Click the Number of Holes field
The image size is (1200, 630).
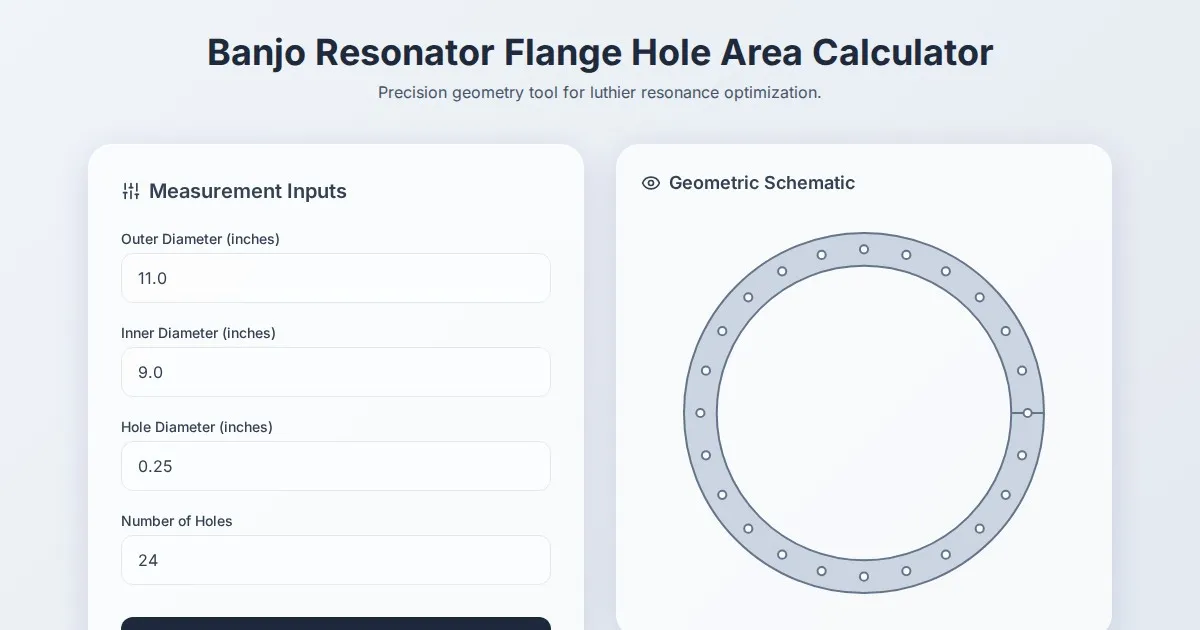click(335, 560)
